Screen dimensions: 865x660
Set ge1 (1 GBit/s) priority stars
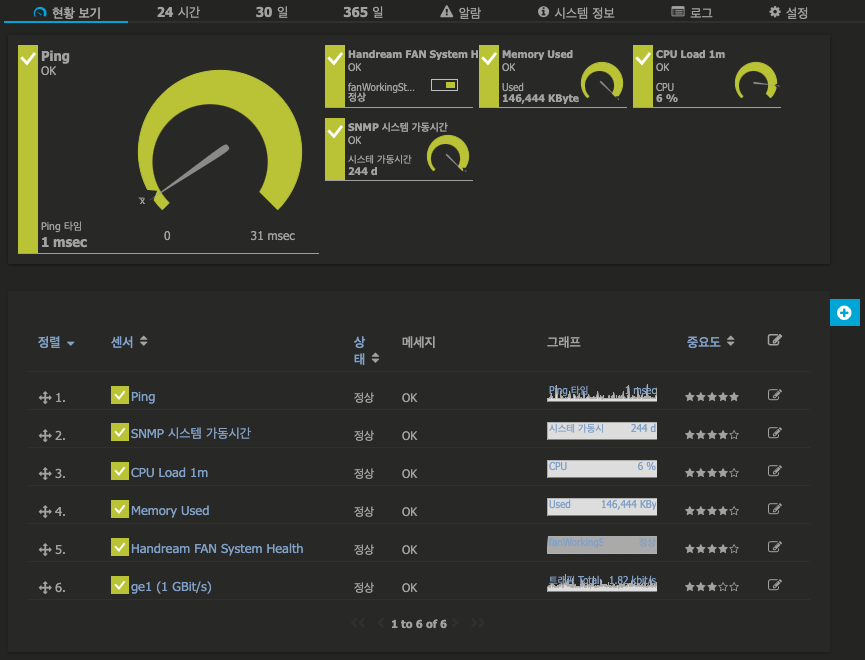pos(712,587)
